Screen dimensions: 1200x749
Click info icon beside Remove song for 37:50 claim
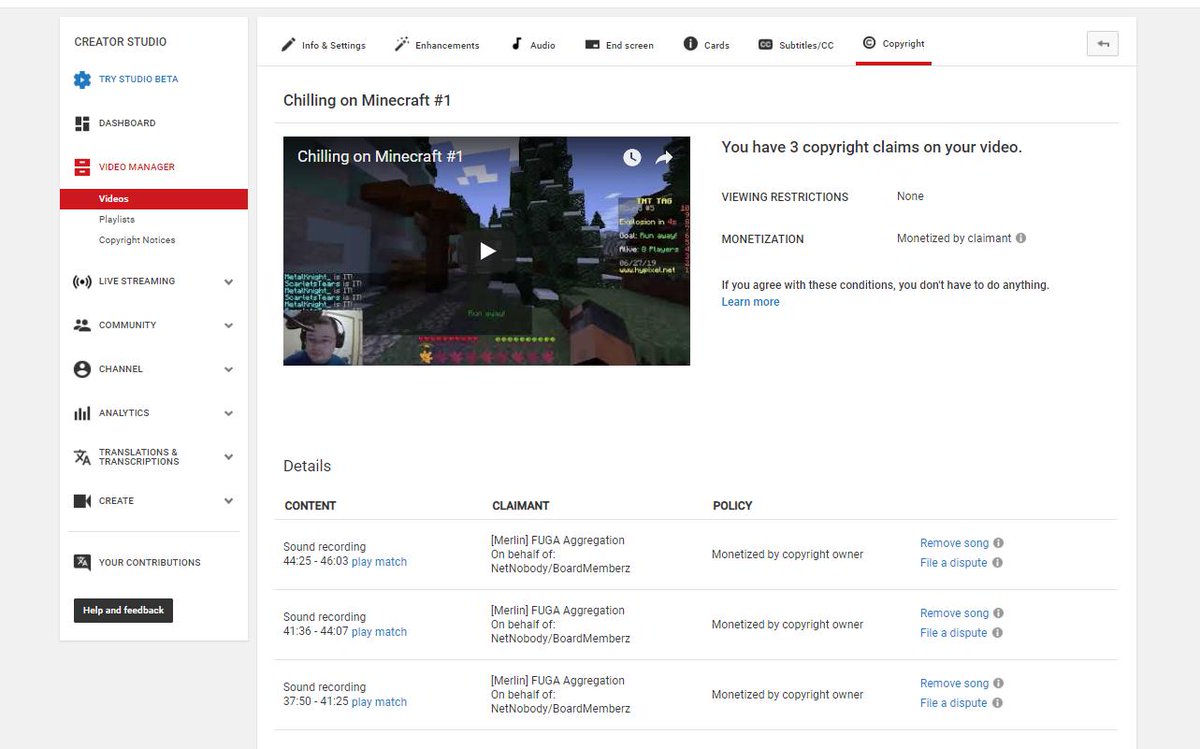[998, 683]
